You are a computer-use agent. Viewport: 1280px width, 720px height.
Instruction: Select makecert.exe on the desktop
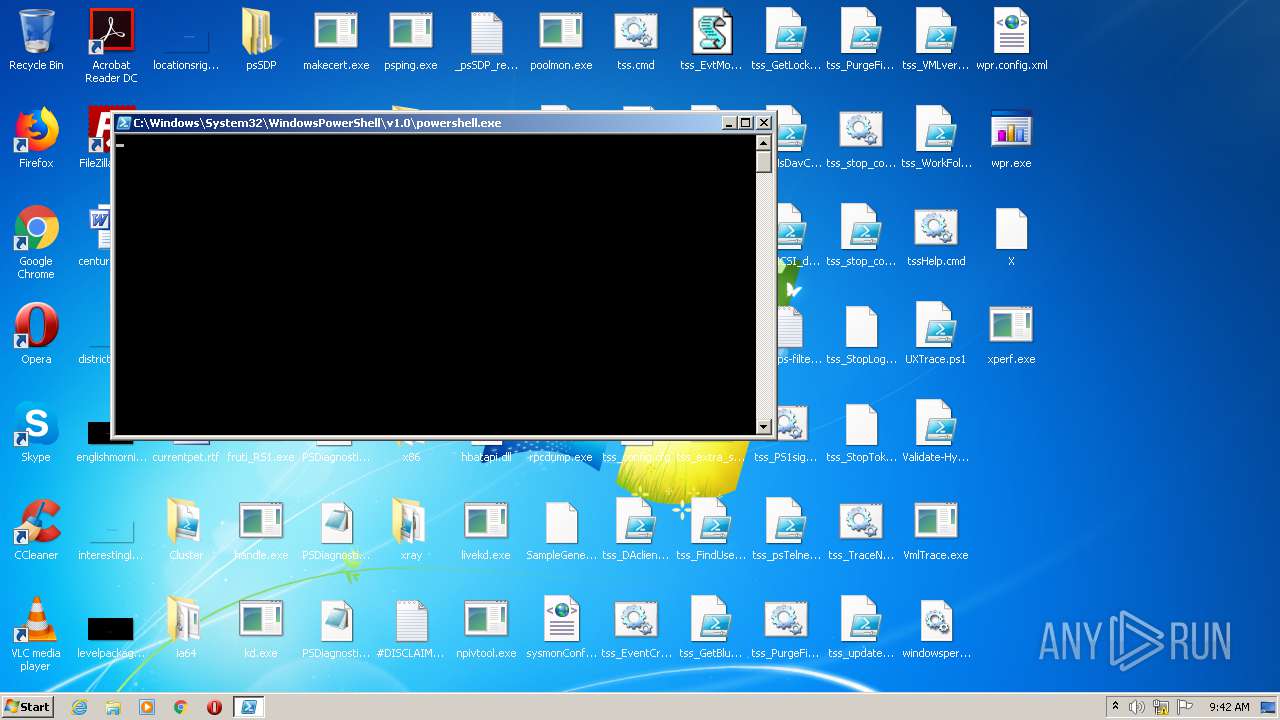[336, 41]
